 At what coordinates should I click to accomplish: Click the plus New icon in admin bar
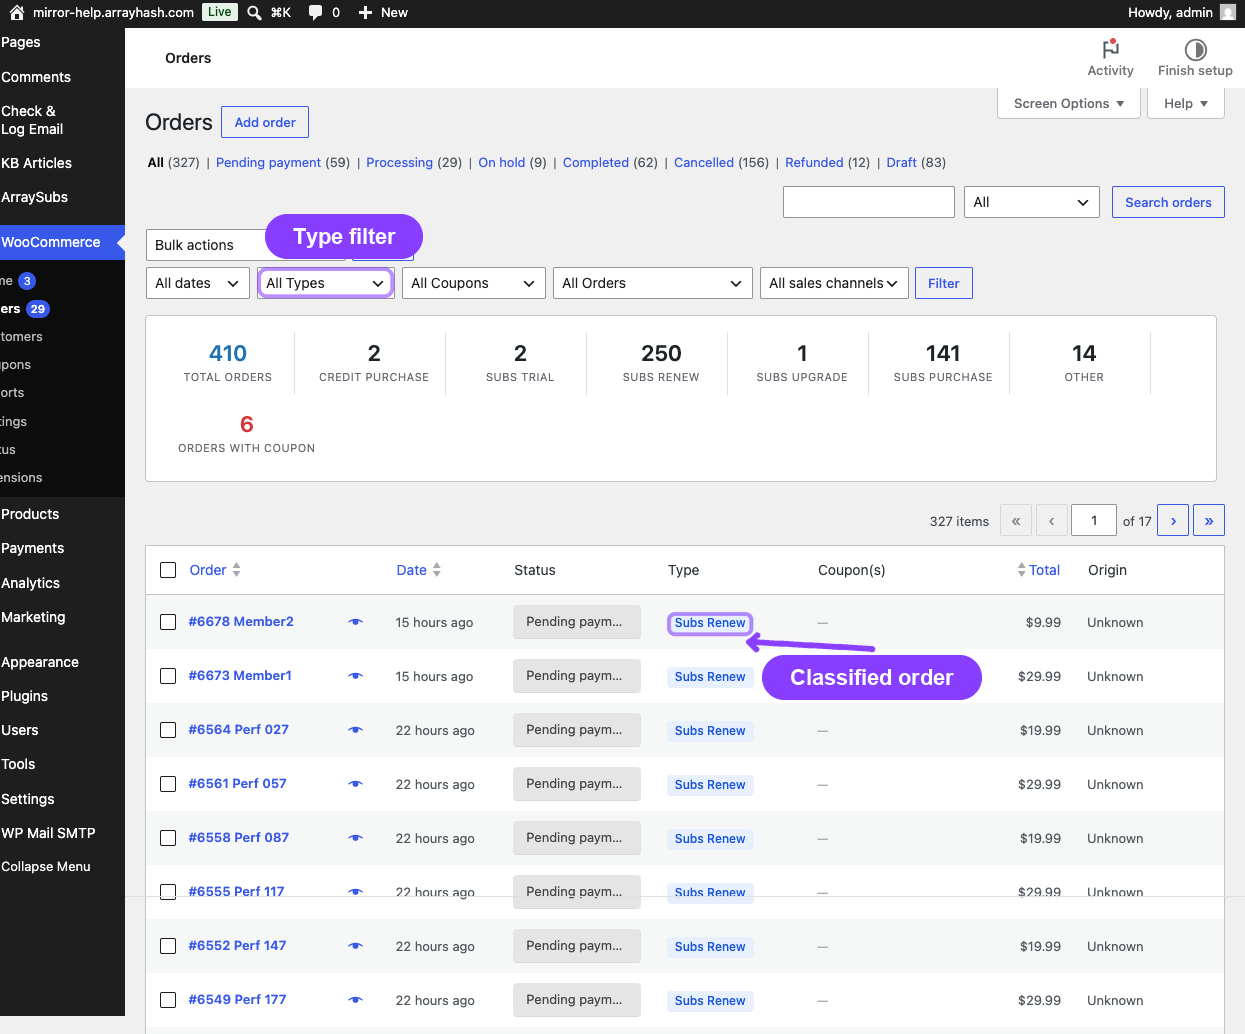click(365, 12)
